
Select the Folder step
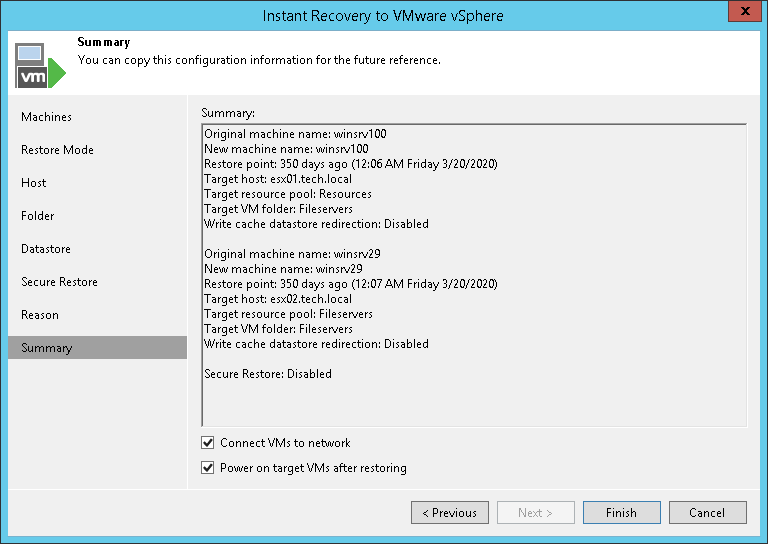pyautogui.click(x=37, y=216)
